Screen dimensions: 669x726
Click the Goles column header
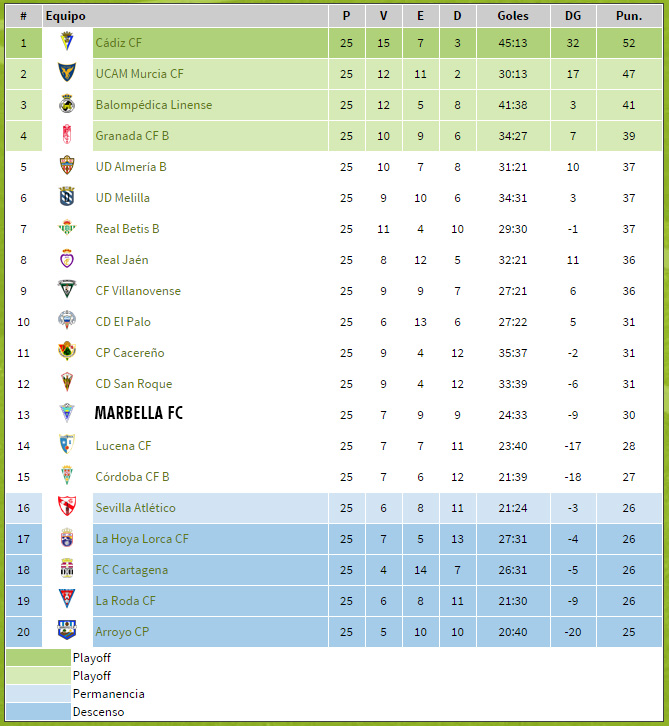point(513,16)
